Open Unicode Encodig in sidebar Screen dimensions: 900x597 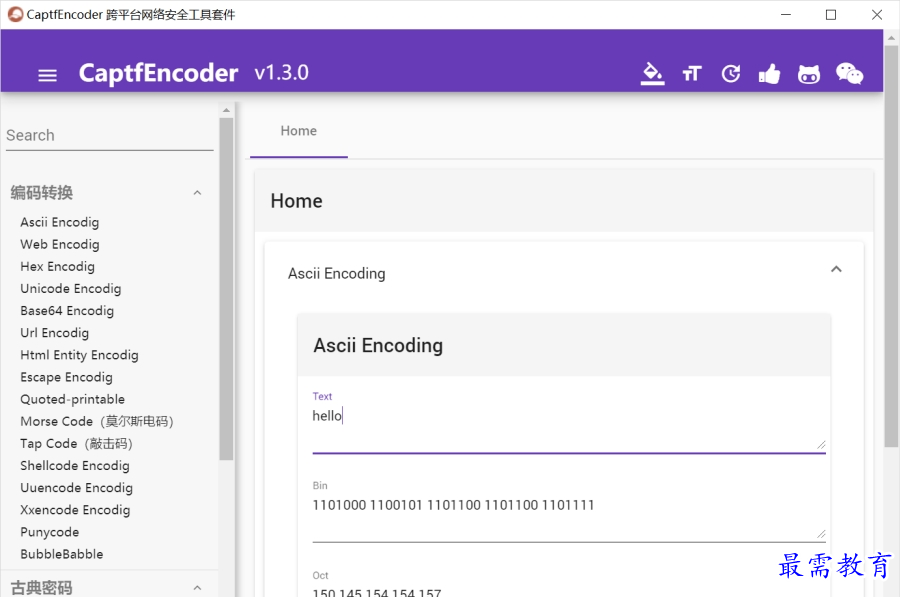point(71,289)
